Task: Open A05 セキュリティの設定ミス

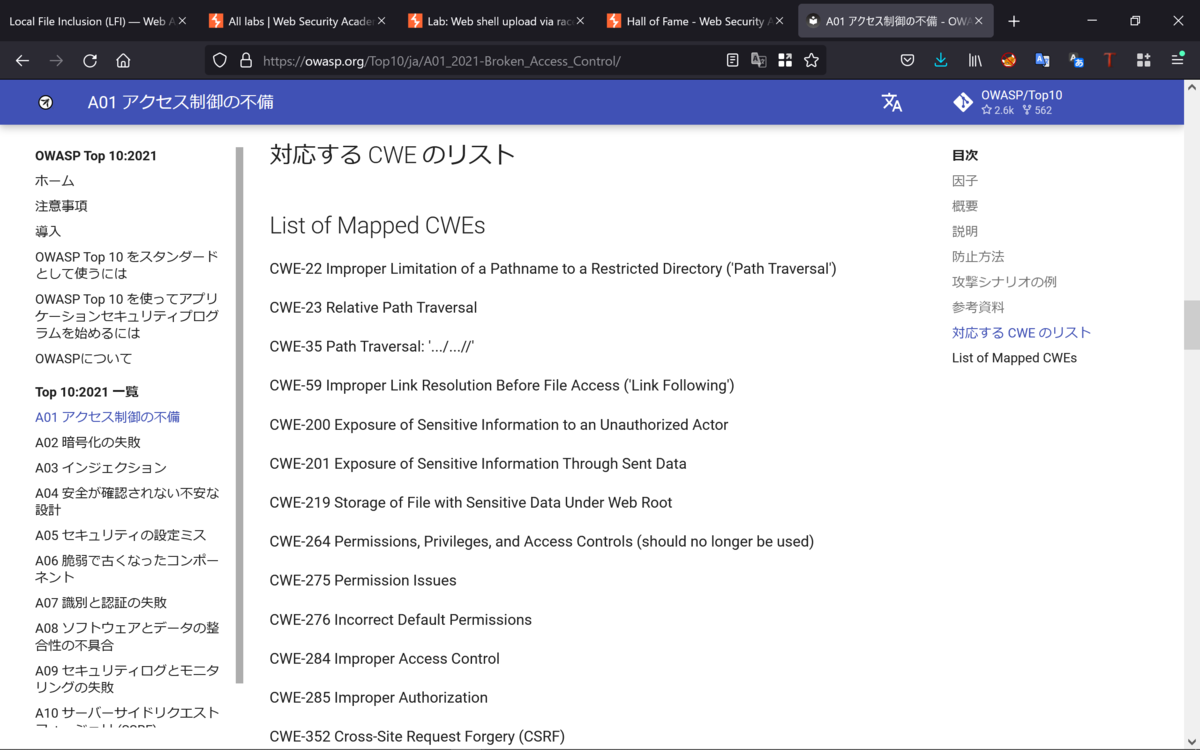Action: point(121,535)
